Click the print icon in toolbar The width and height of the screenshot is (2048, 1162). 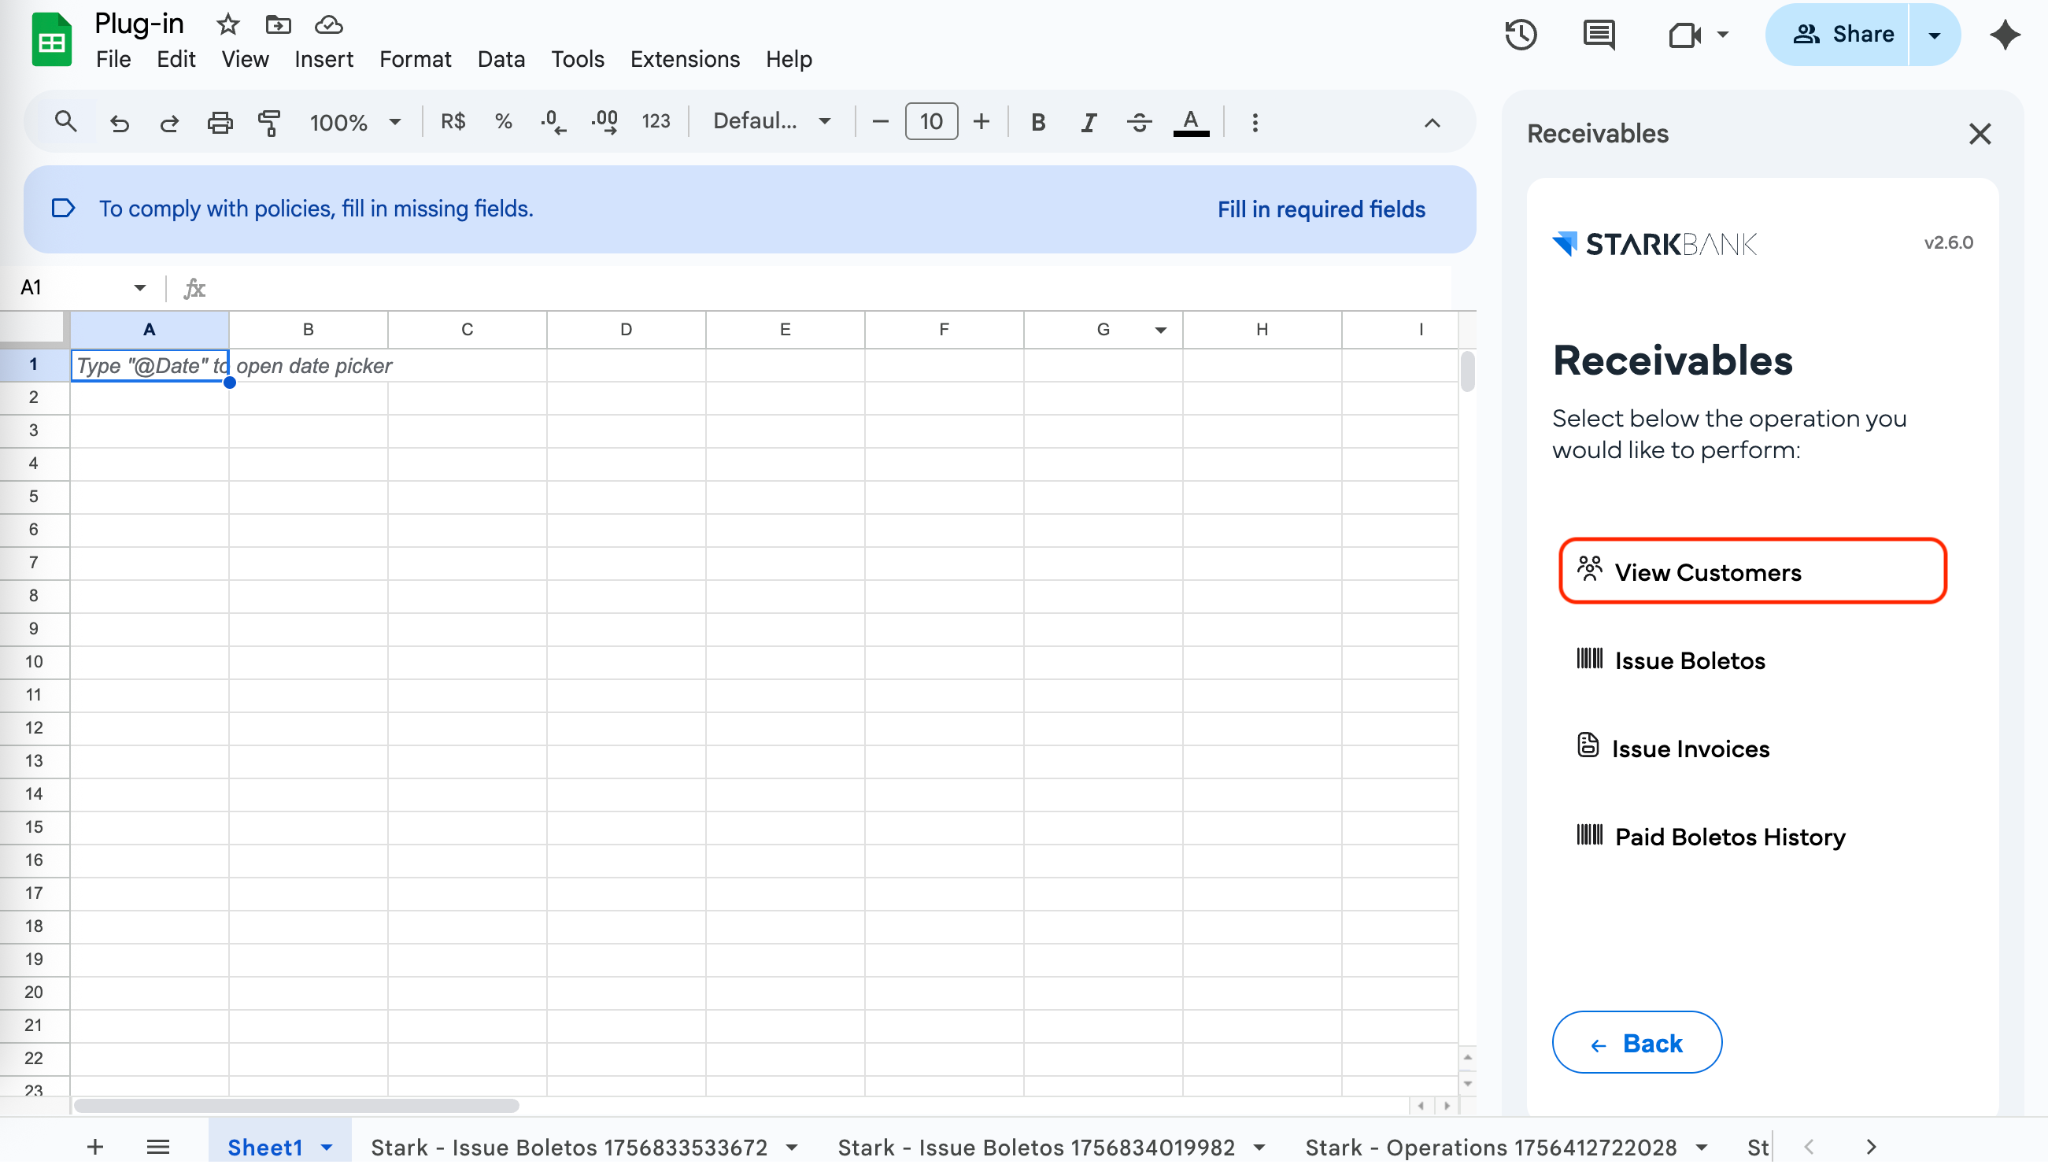click(x=219, y=122)
